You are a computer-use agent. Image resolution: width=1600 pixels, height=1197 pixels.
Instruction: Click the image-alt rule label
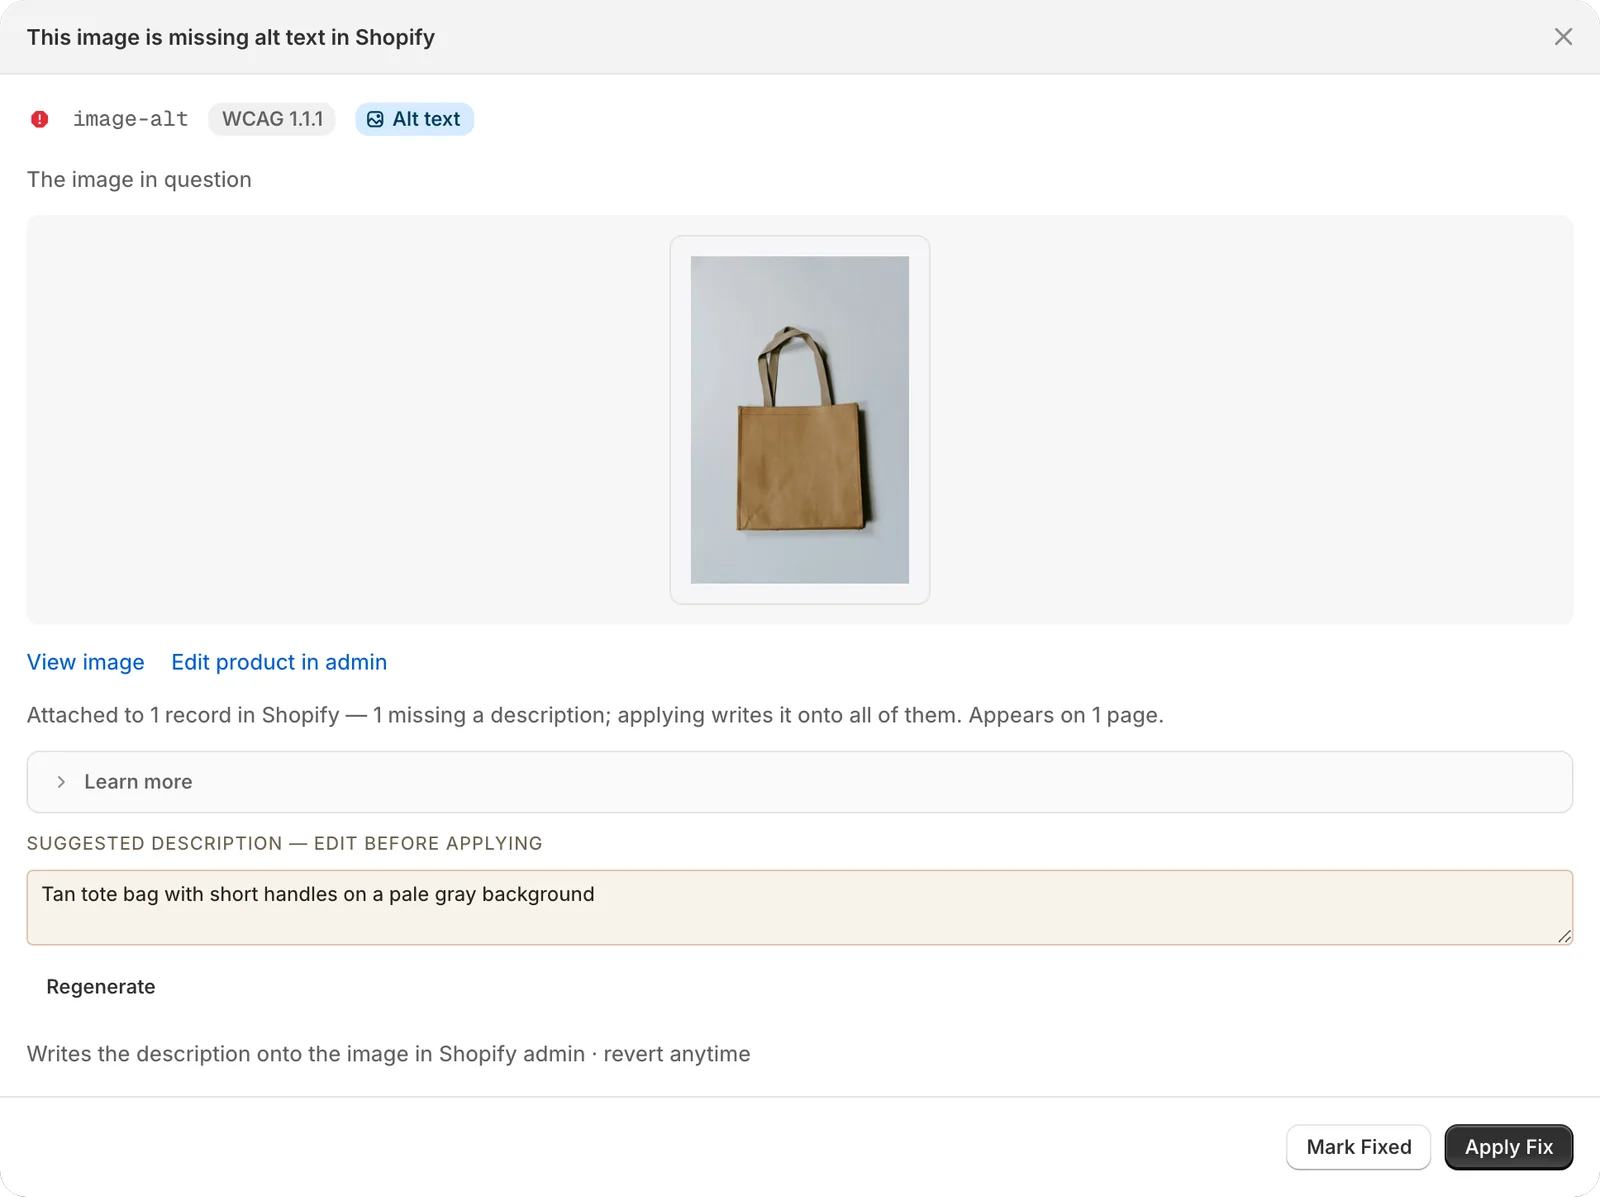pyautogui.click(x=130, y=119)
